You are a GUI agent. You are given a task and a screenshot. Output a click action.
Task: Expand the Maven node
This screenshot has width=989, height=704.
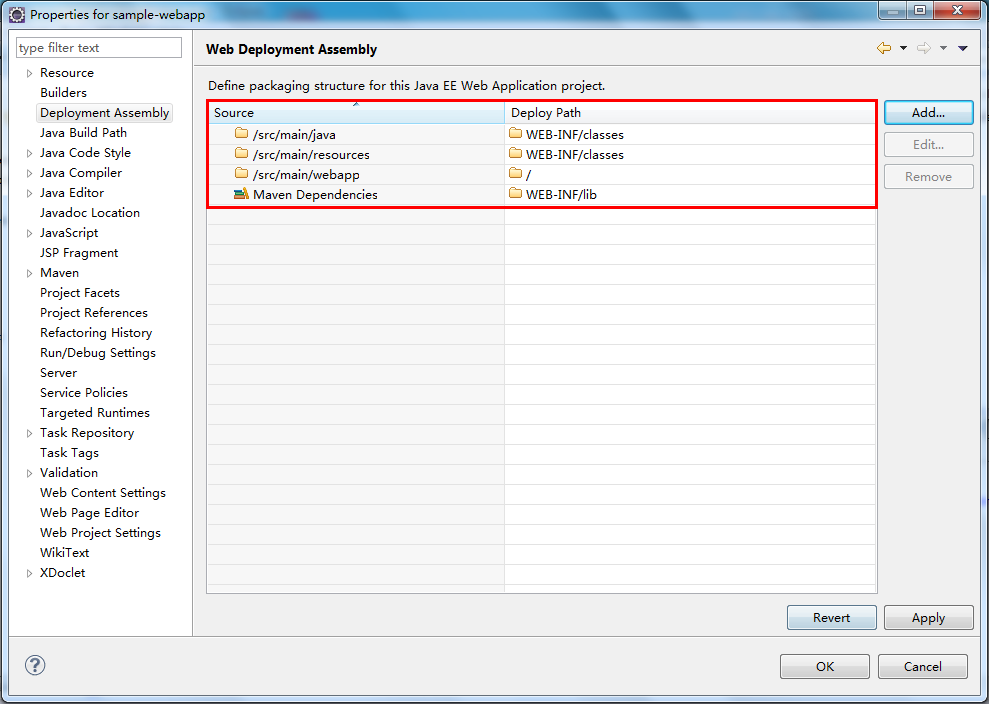(29, 273)
